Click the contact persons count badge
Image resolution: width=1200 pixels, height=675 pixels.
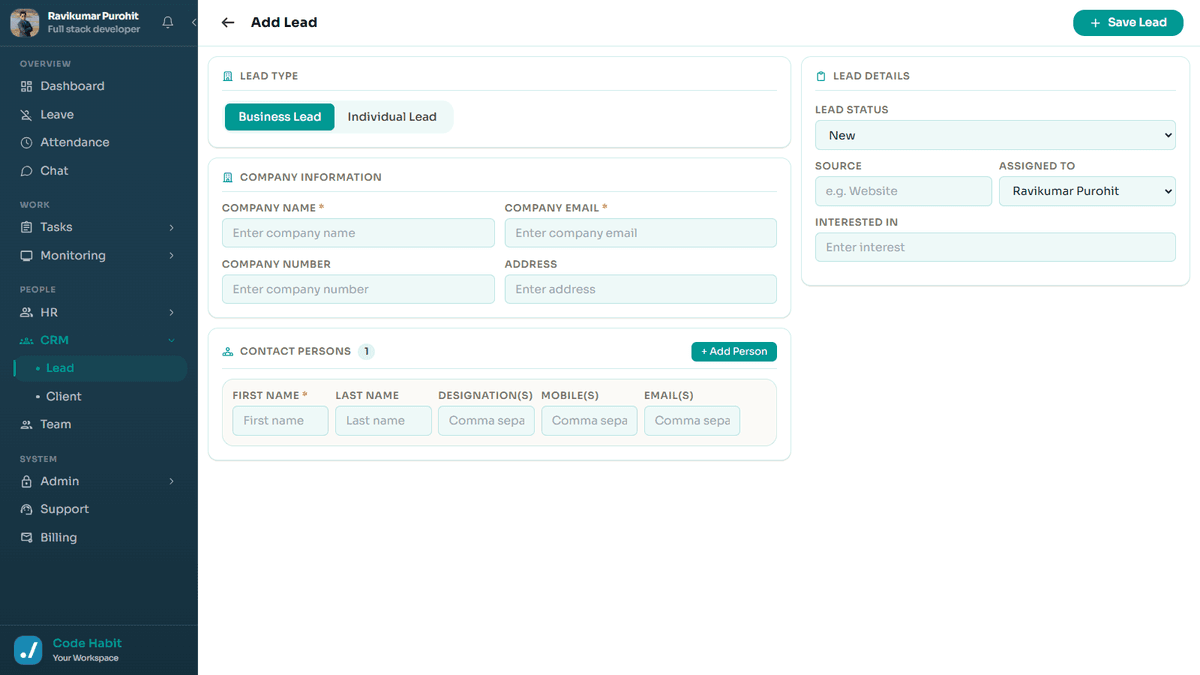click(366, 352)
